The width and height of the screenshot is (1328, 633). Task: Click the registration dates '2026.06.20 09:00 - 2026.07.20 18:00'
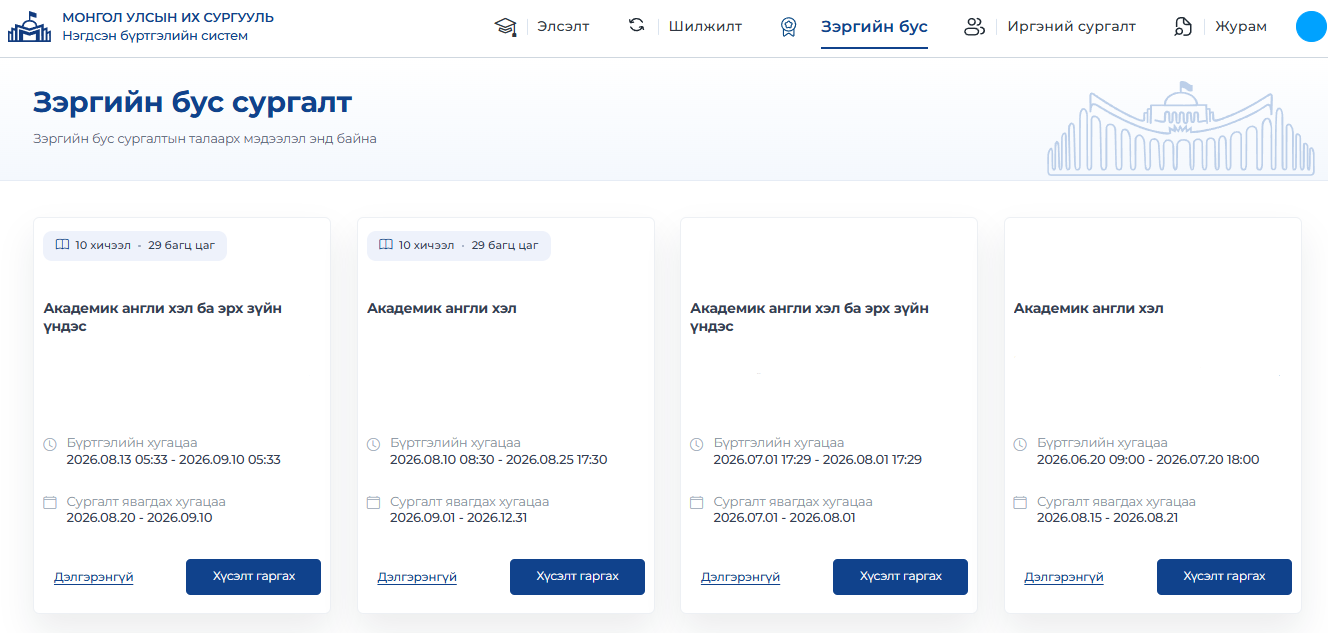click(x=1148, y=460)
